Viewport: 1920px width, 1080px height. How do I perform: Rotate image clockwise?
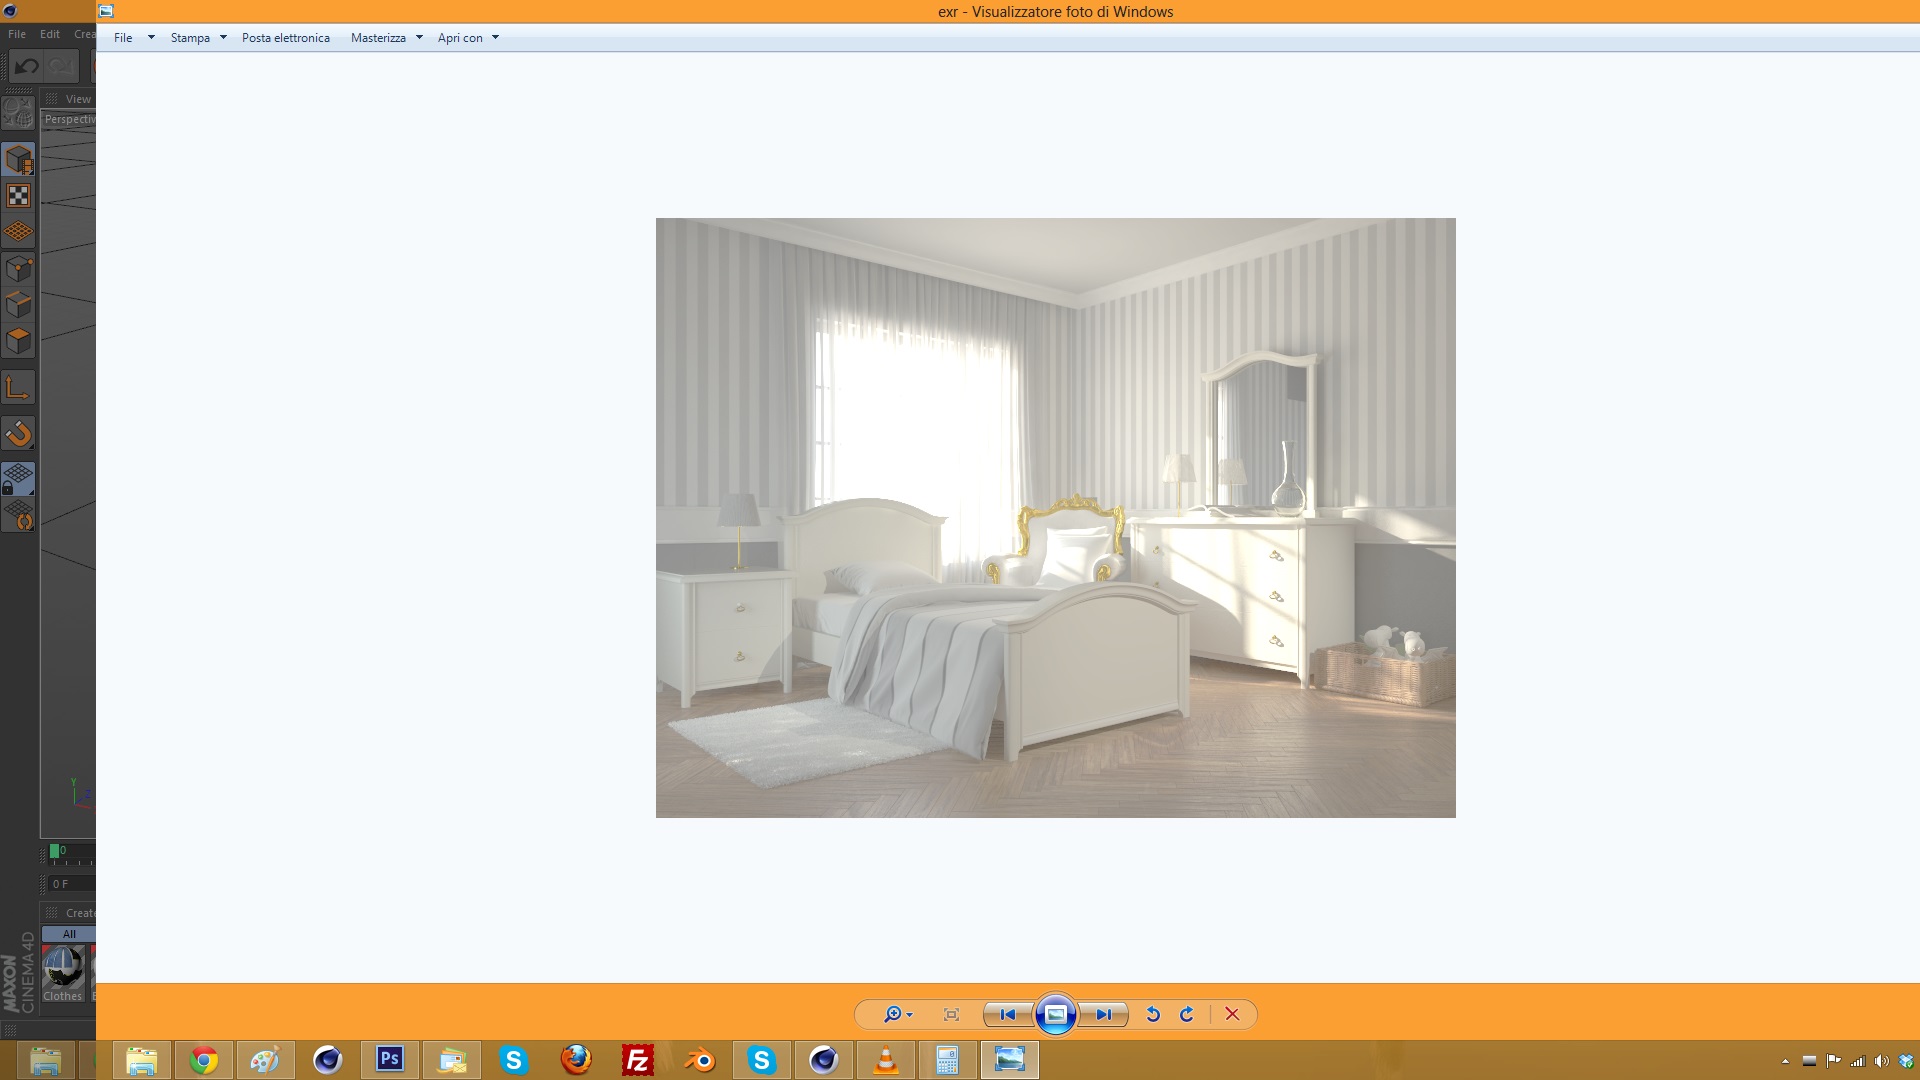point(1187,1014)
